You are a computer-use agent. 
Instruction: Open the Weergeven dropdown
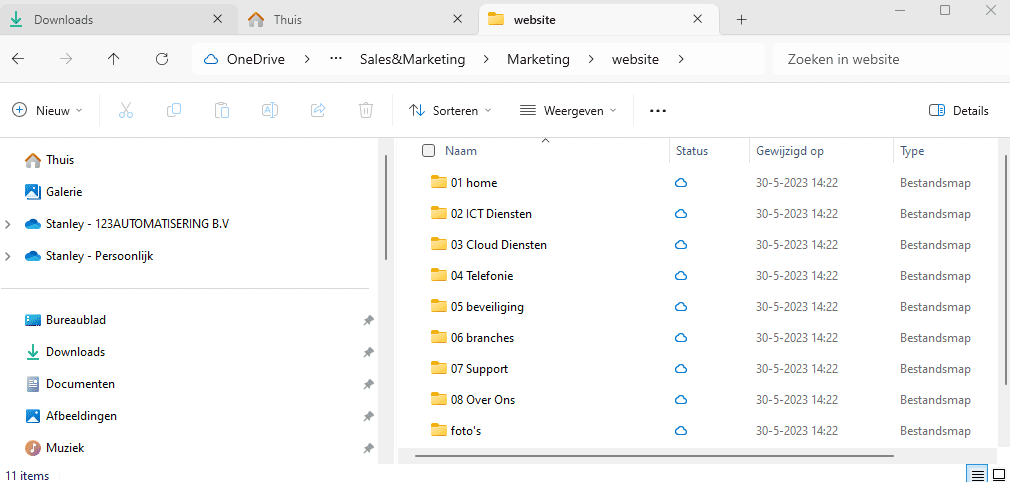pos(568,110)
